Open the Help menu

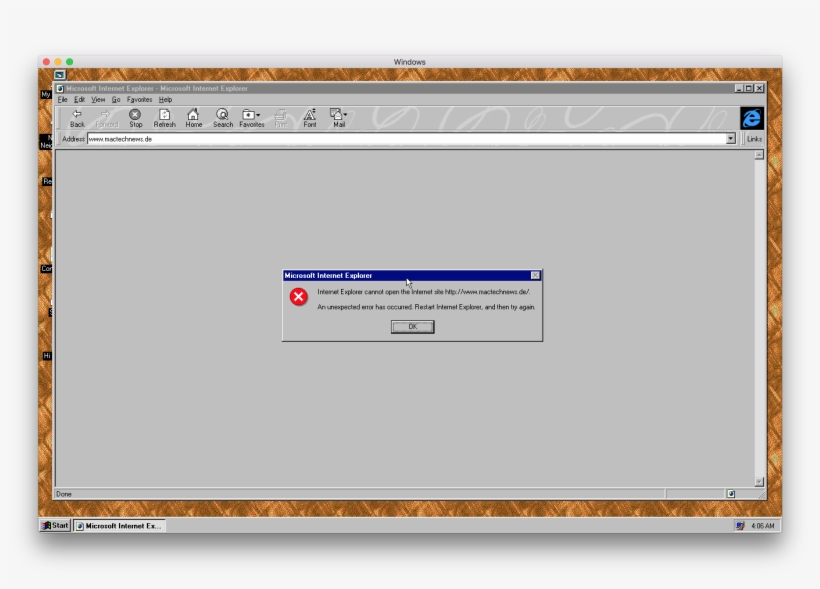click(x=165, y=99)
